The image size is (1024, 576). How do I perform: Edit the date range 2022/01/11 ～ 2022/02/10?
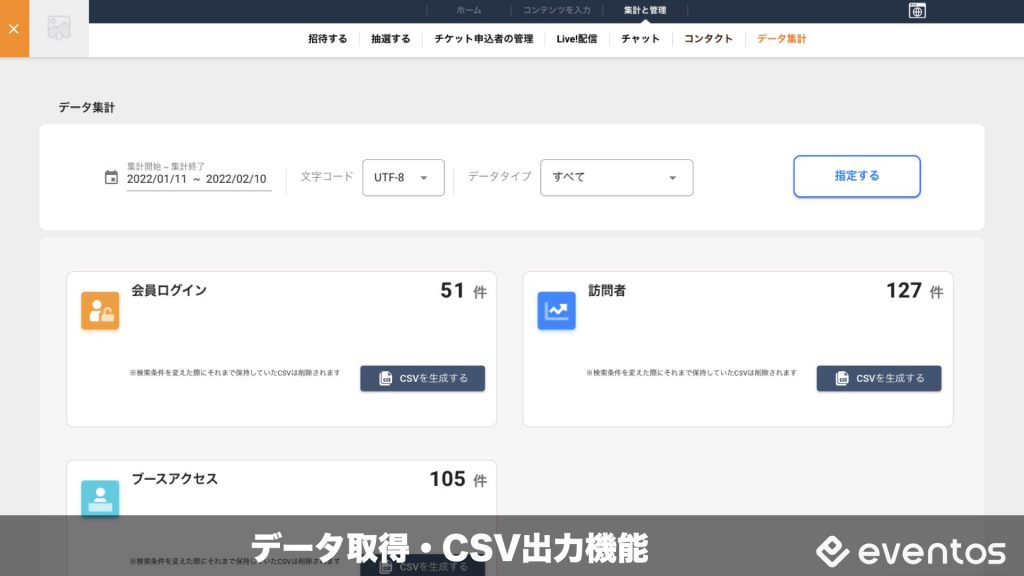coord(197,179)
